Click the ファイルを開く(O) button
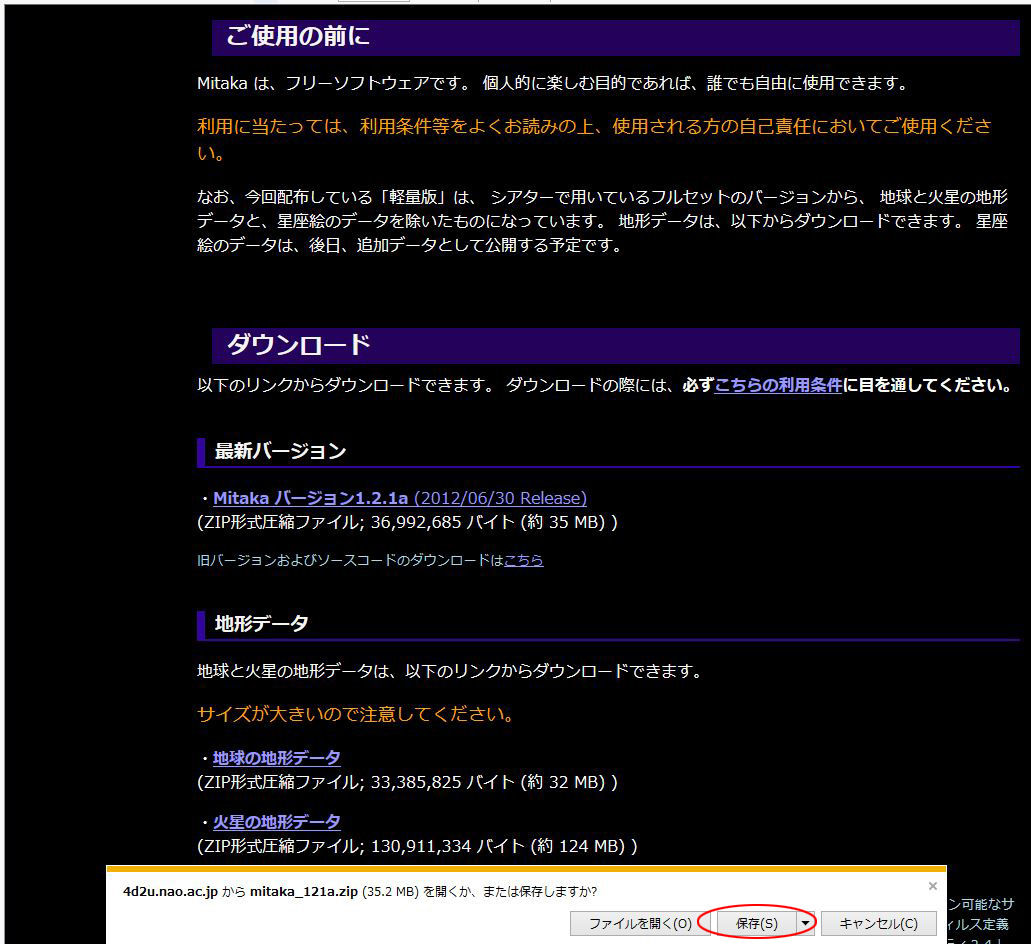The image size is (1031, 944). pos(640,924)
